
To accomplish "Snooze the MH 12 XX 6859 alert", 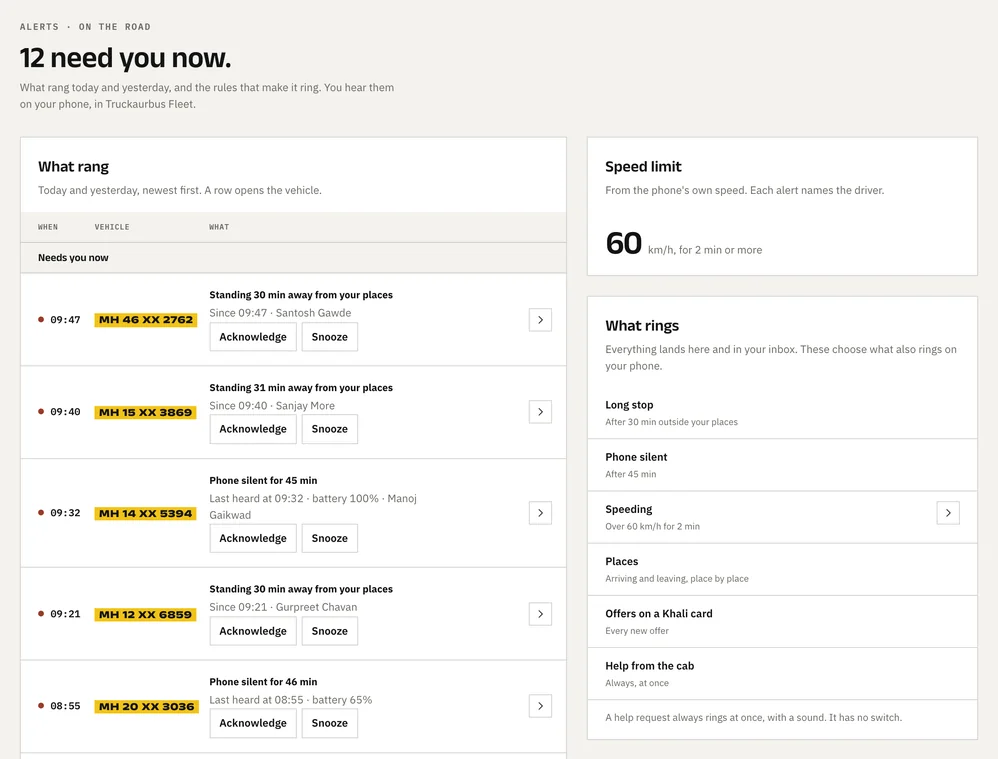I will point(330,631).
